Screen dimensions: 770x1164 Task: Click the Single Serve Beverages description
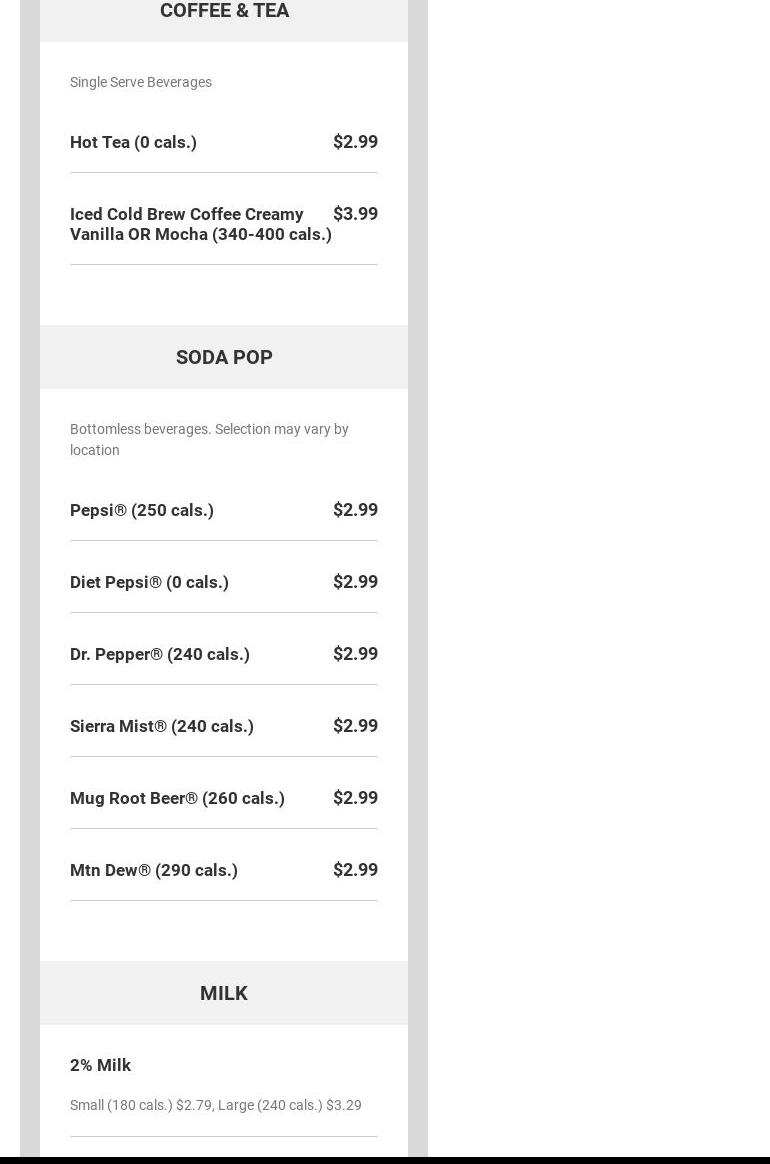141,82
